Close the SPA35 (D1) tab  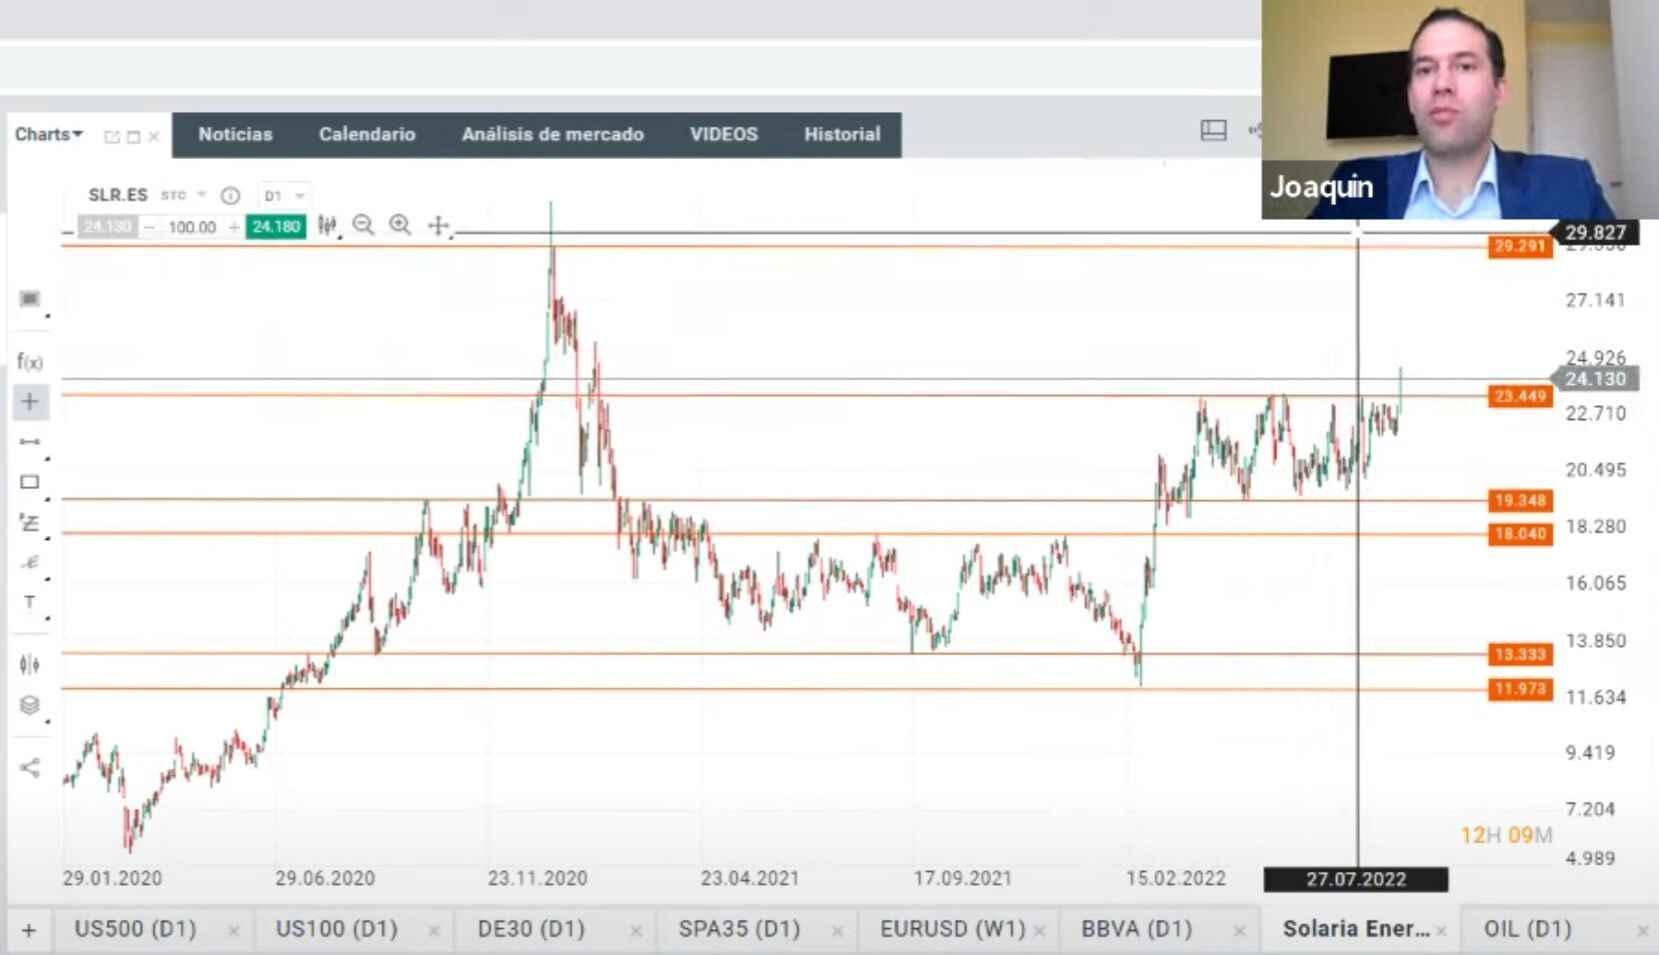pyautogui.click(x=838, y=931)
